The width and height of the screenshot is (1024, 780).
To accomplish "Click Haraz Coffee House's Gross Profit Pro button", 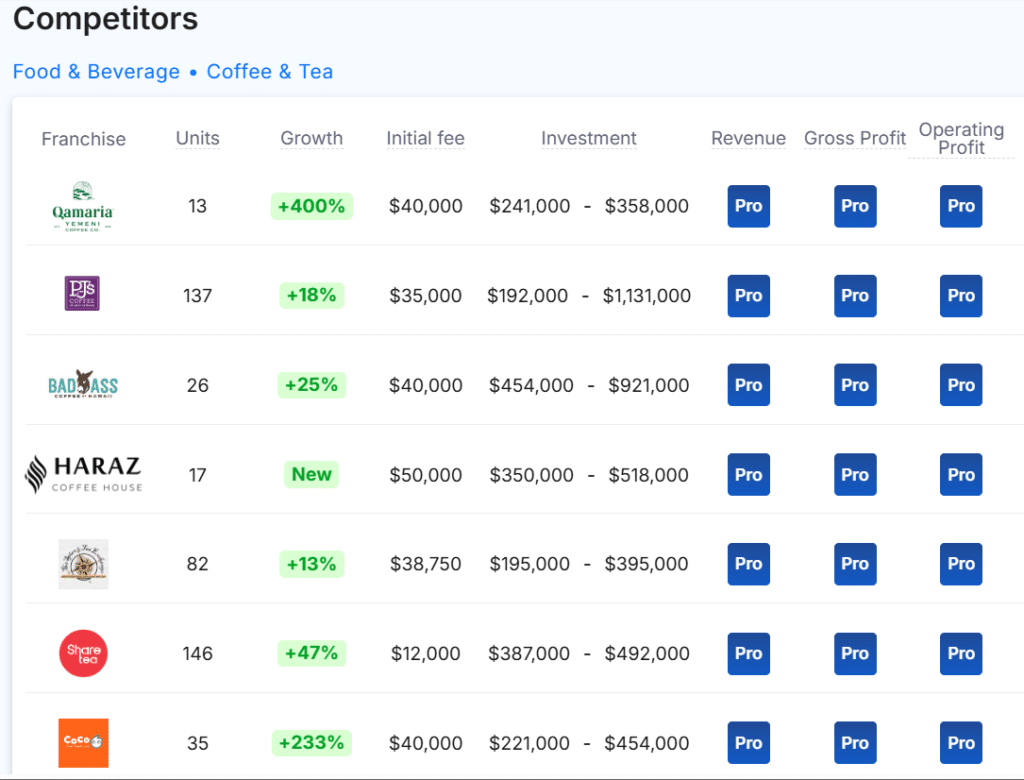I will point(855,474).
